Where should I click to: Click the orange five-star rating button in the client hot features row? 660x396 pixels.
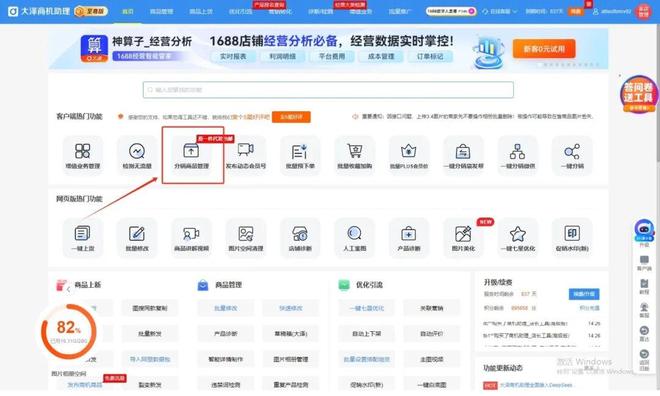pos(291,117)
